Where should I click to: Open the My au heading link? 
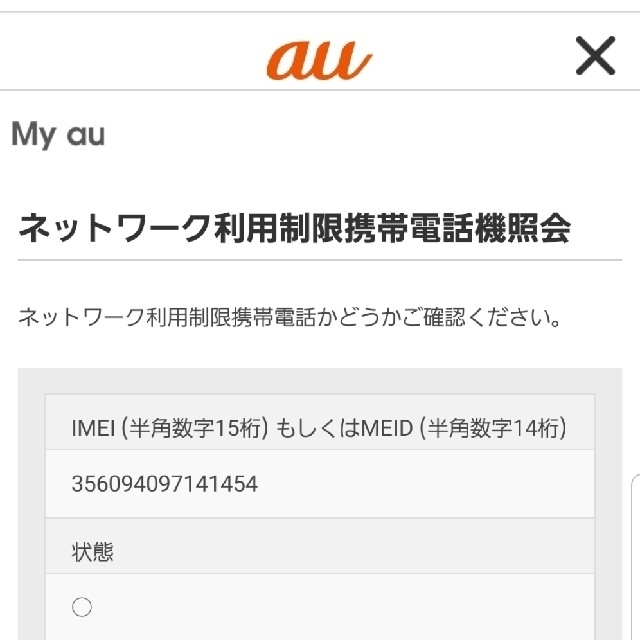[58, 134]
